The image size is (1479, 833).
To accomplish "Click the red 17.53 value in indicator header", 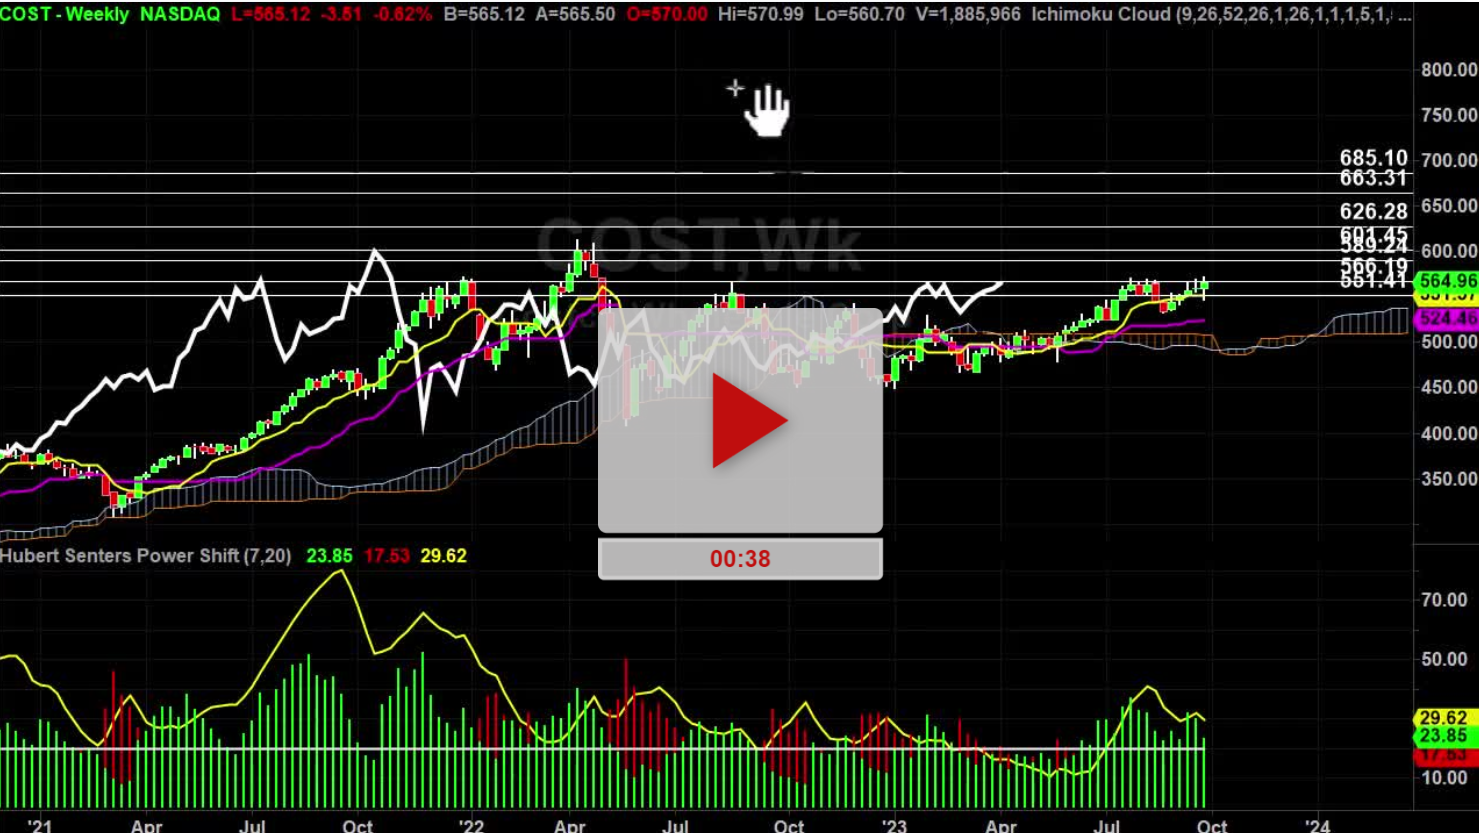I will [386, 555].
